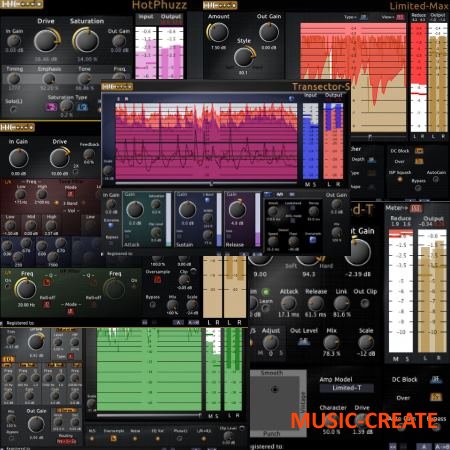Screen dimensions: 450x450
Task: Toggle the red Rolloff button on left filter
Action: click(x=47, y=304)
